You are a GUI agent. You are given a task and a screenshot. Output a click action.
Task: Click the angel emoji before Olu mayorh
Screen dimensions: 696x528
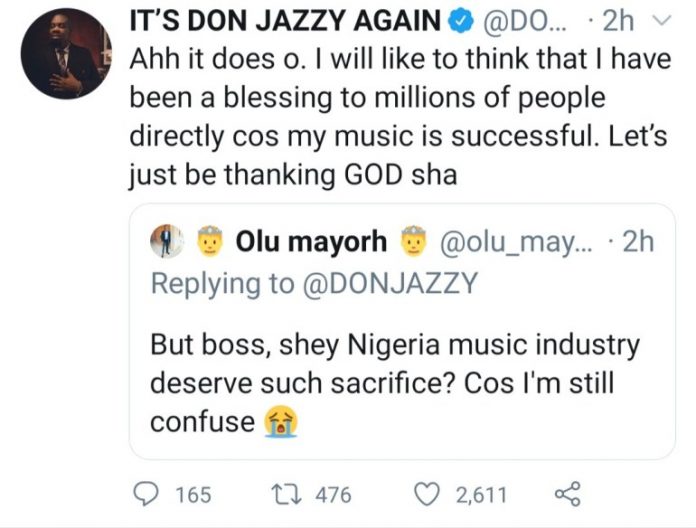click(x=207, y=241)
